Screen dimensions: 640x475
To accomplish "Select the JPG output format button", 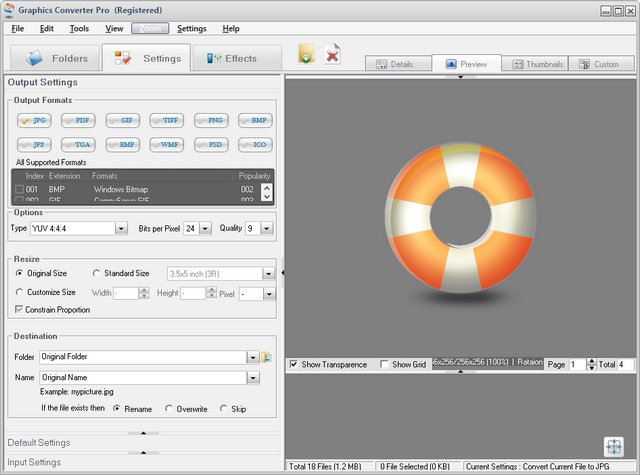I will [35, 120].
